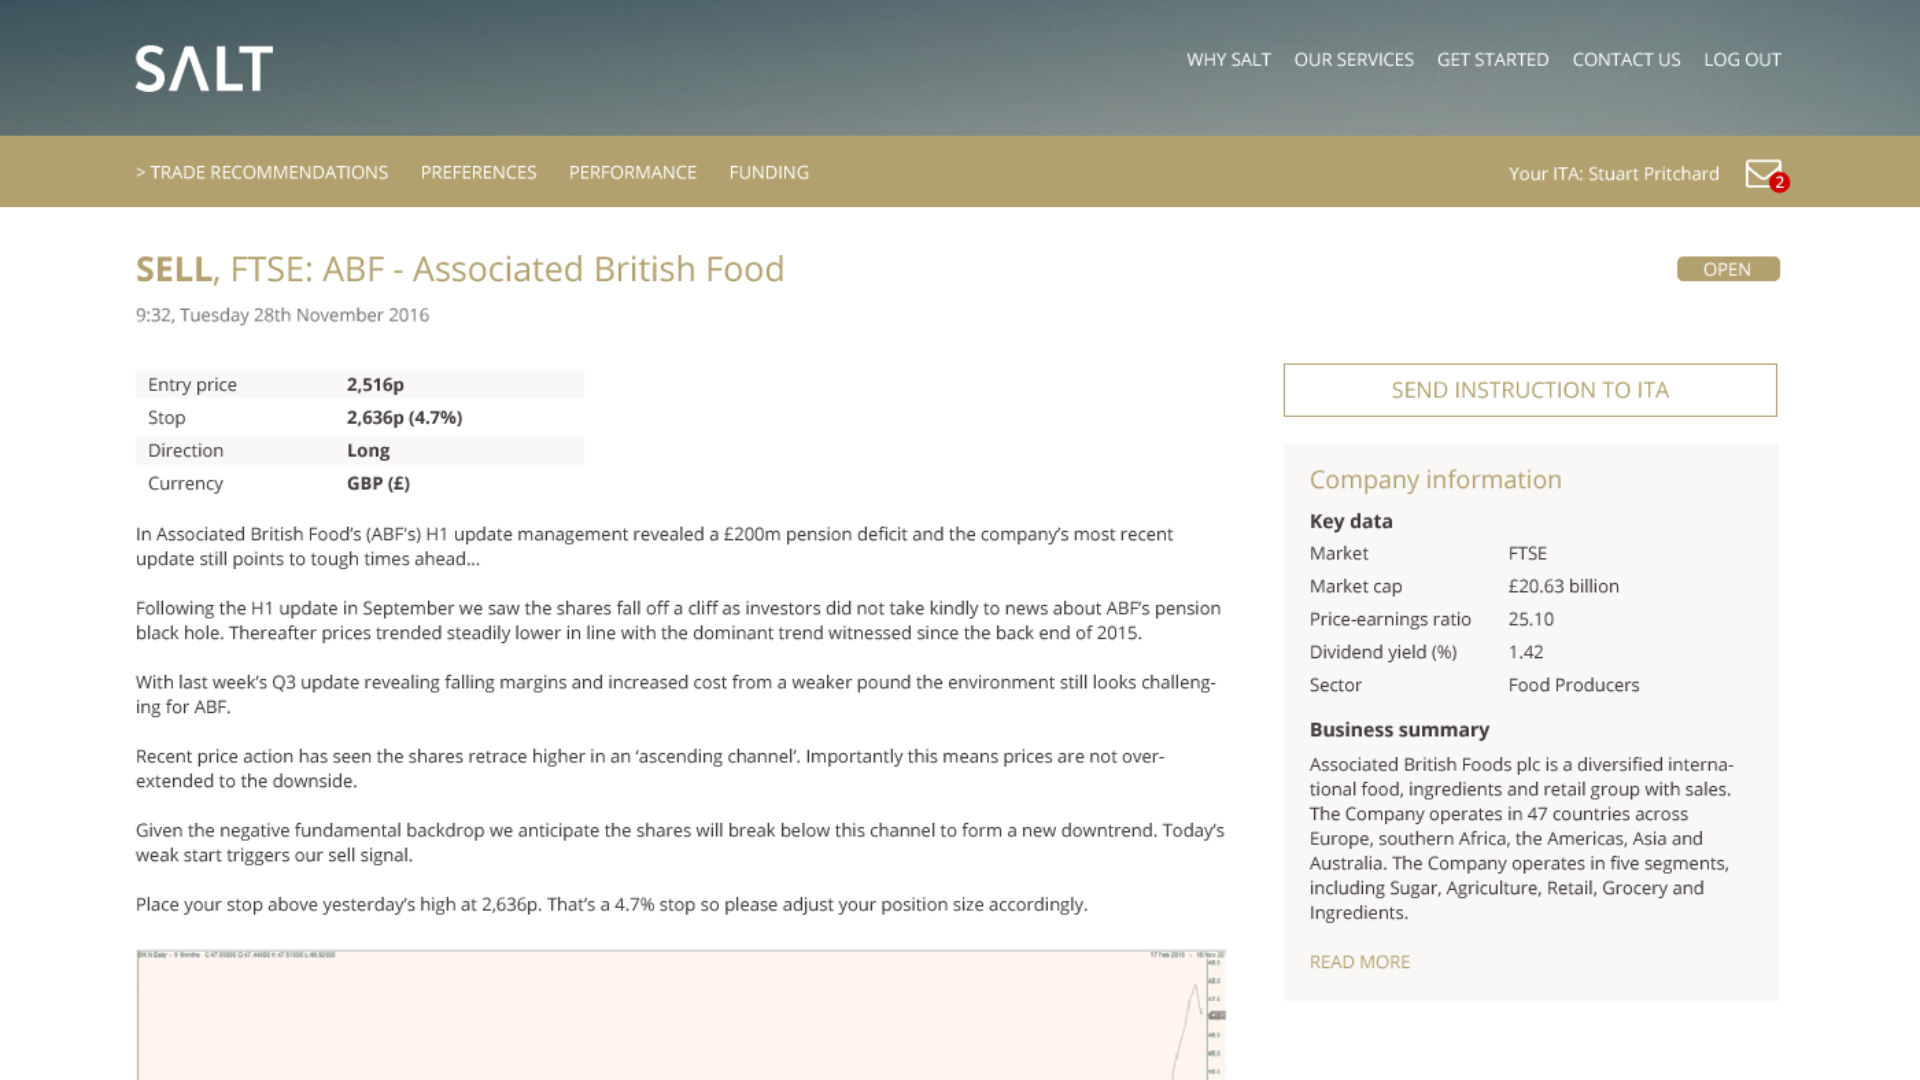Open the WHY SALT page
Image resolution: width=1920 pixels, height=1080 pixels.
click(x=1228, y=60)
